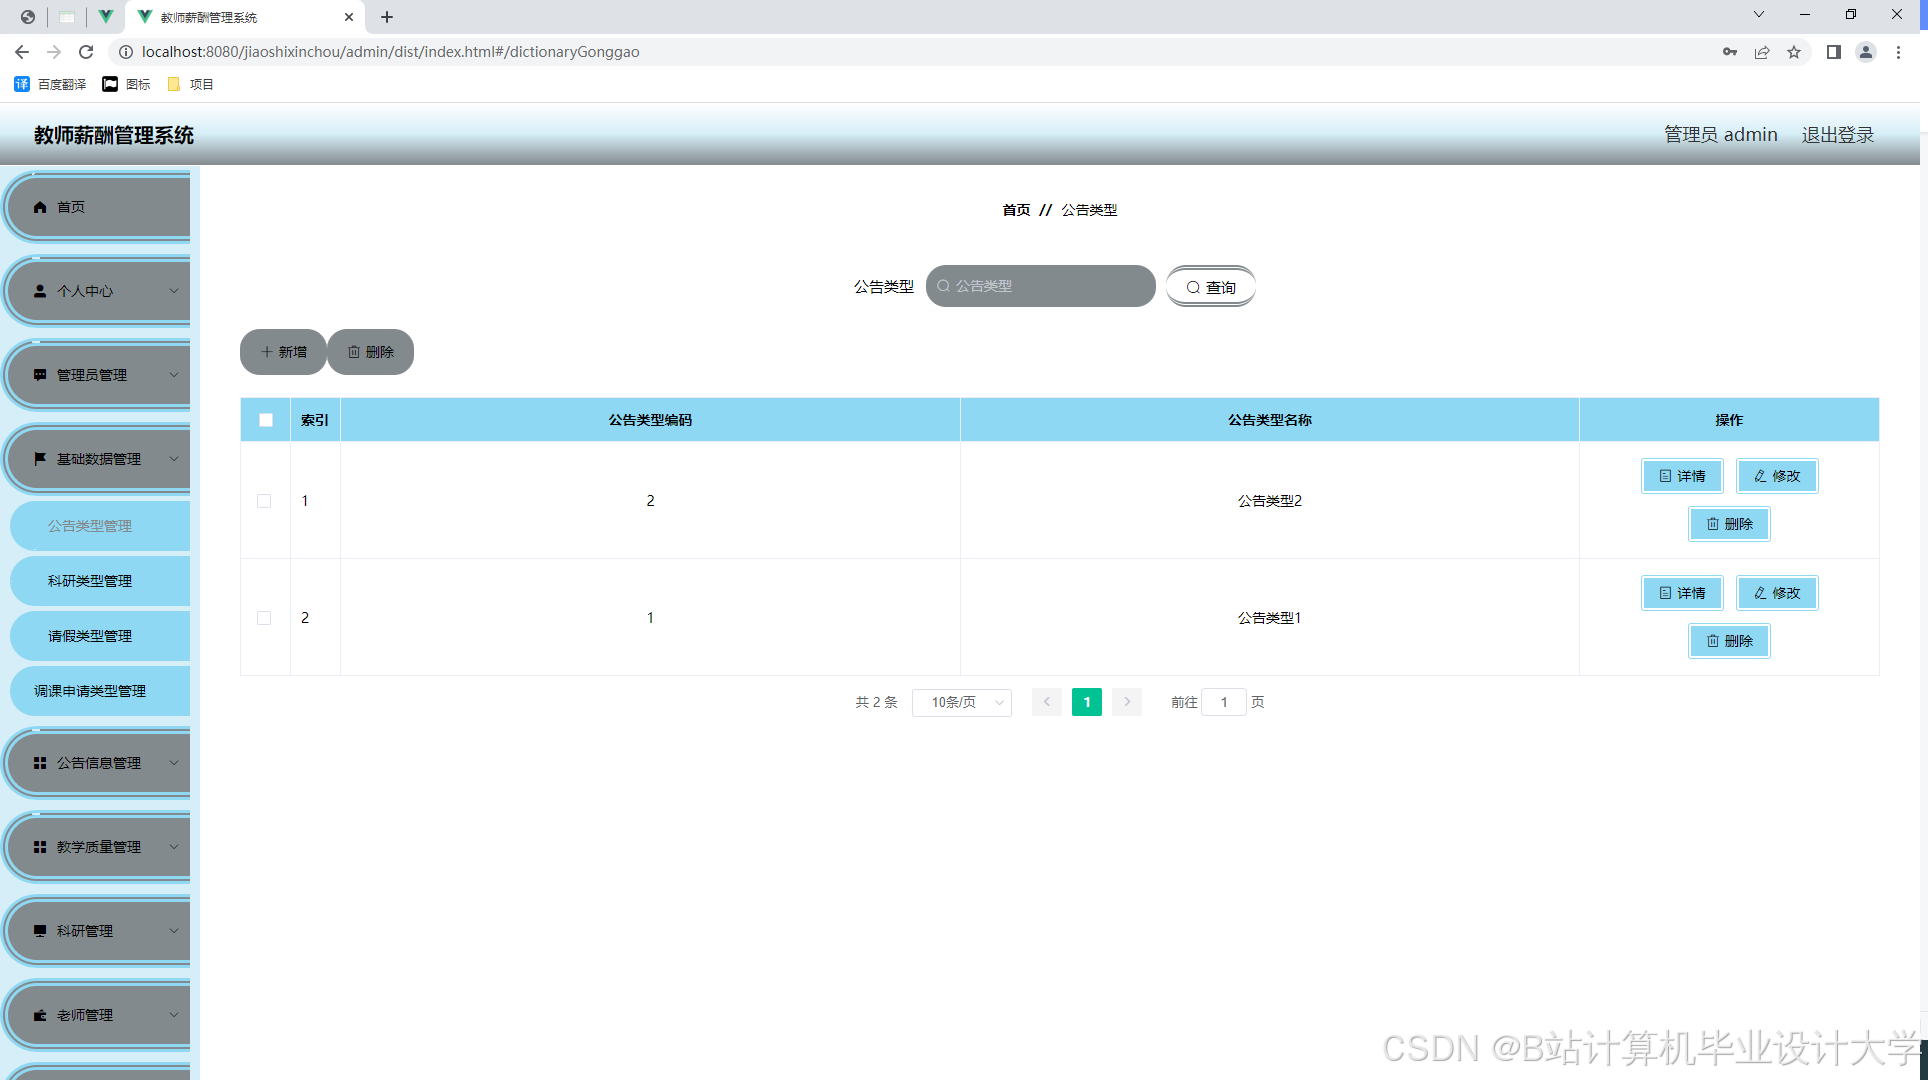This screenshot has height=1080, width=1928.
Task: Expand the 教学质量管理 sidebar menu
Action: point(98,847)
